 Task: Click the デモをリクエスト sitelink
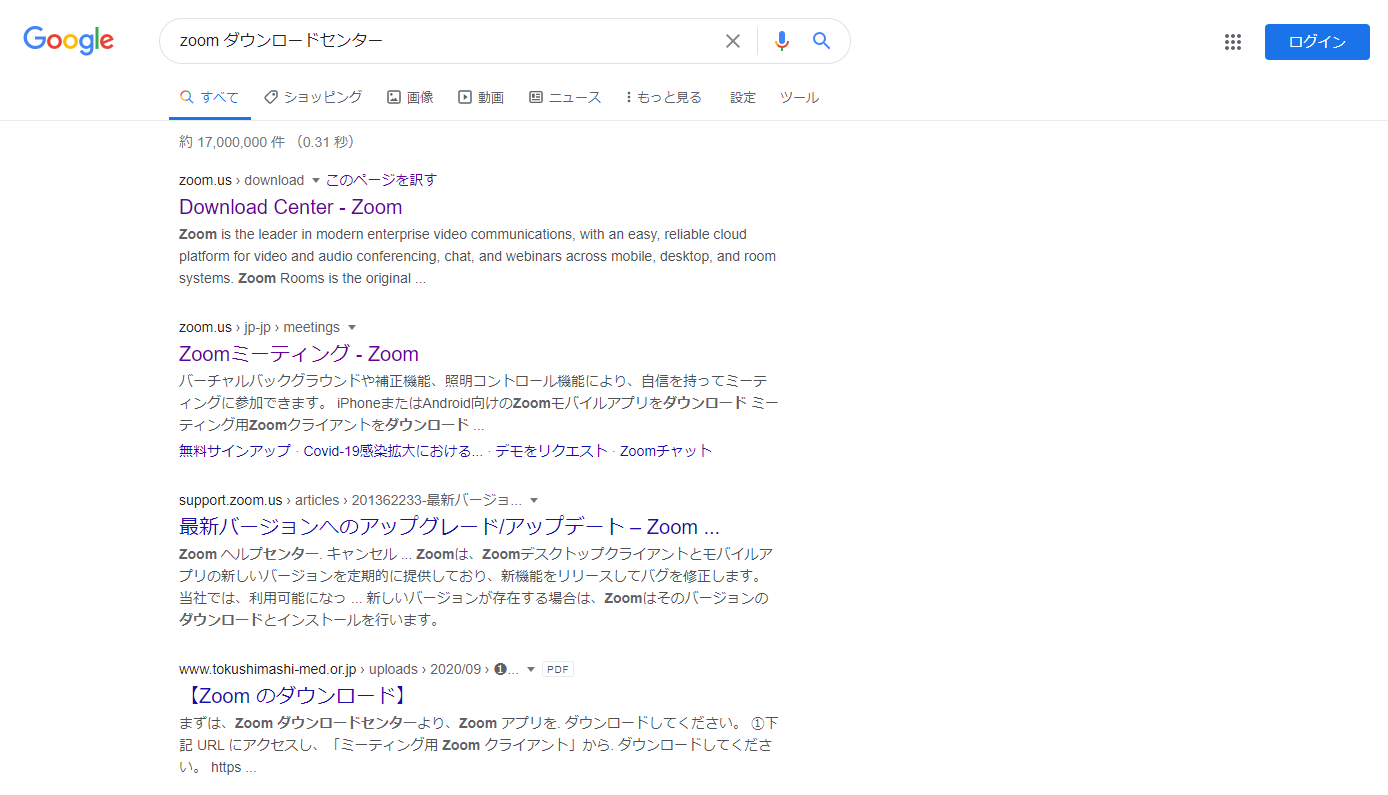click(x=551, y=451)
